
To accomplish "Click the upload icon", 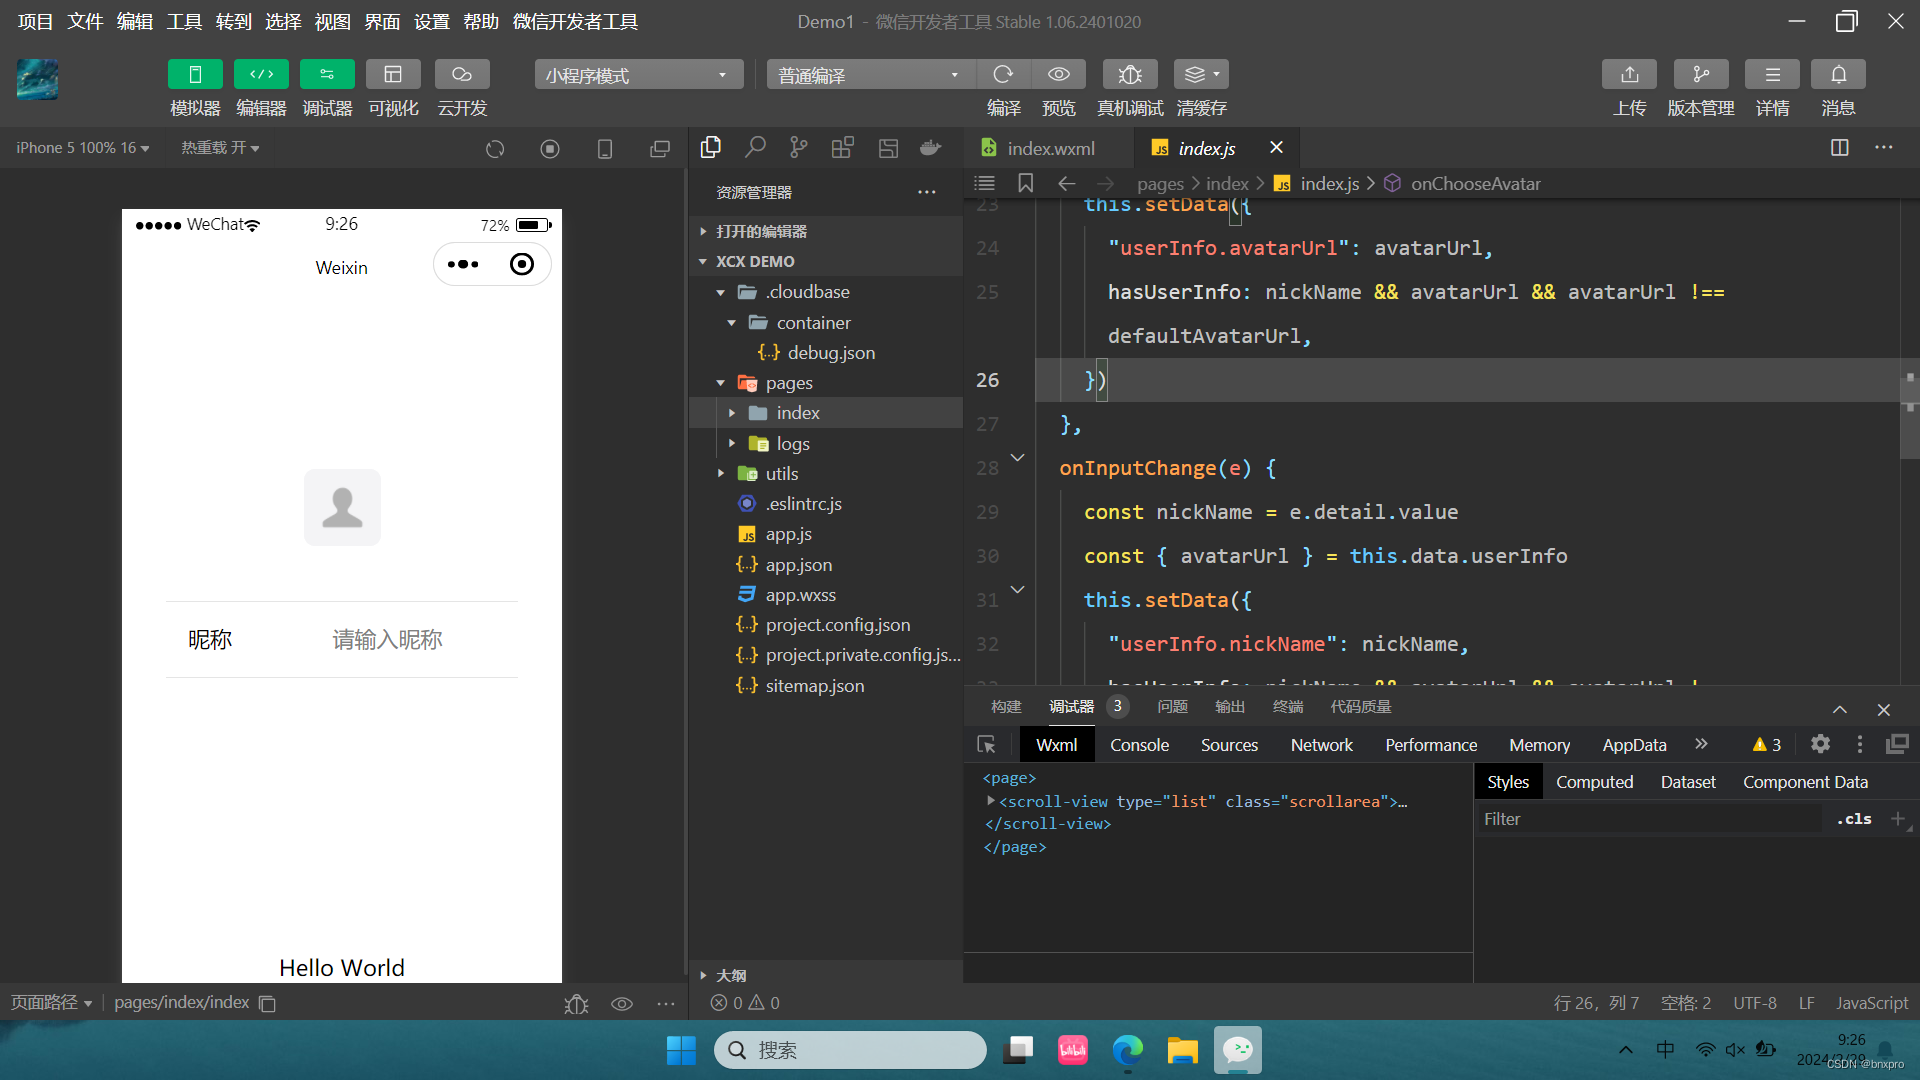I will click(x=1629, y=75).
